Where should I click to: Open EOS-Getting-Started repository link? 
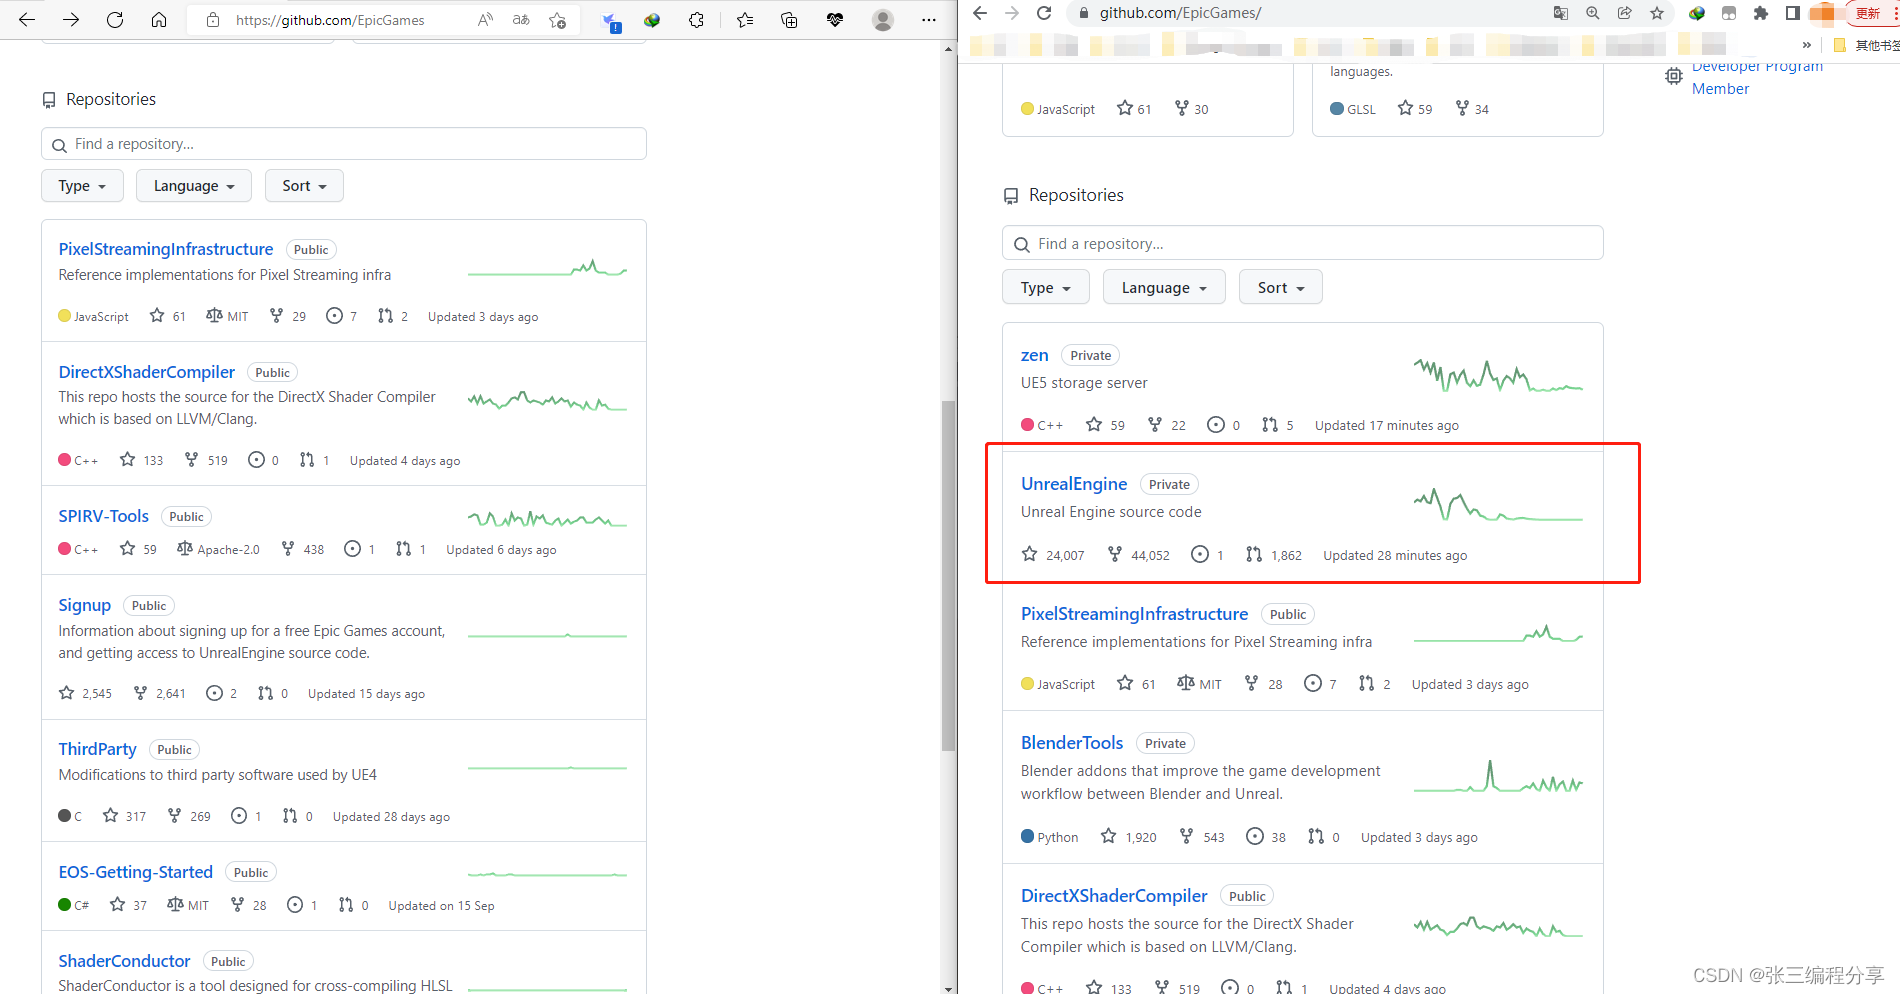pos(135,872)
